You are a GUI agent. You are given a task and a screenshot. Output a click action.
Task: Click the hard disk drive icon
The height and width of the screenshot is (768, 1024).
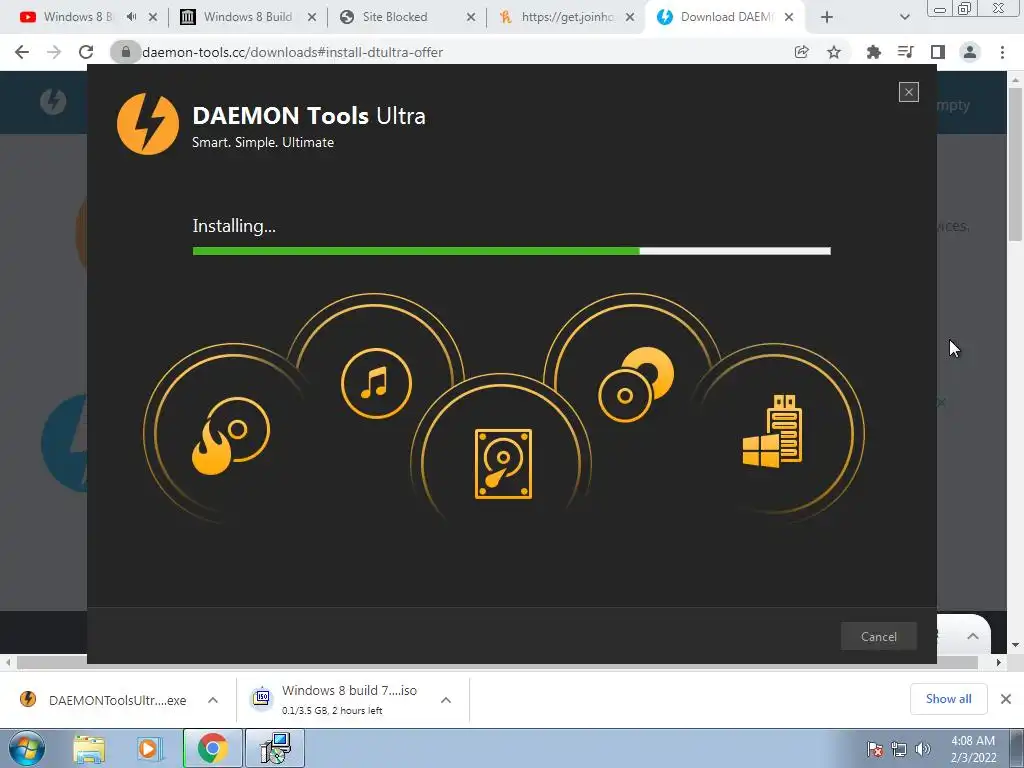point(503,464)
